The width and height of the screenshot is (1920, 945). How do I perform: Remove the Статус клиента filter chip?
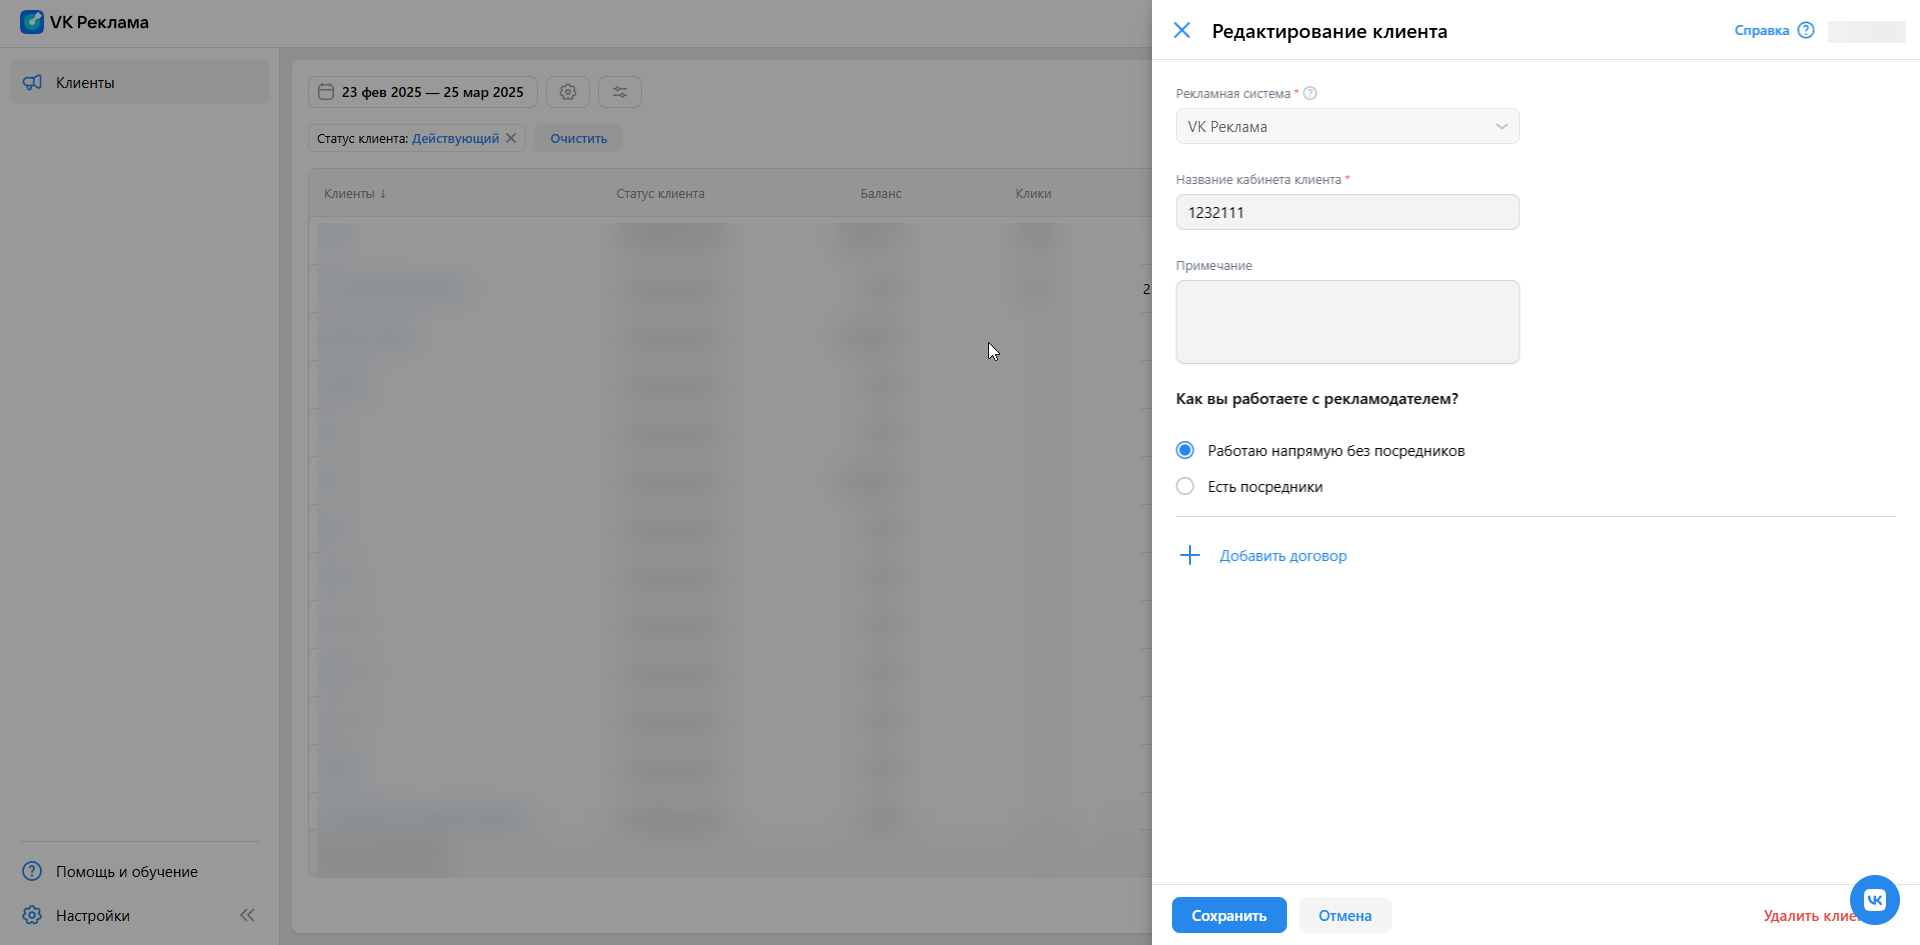(511, 138)
